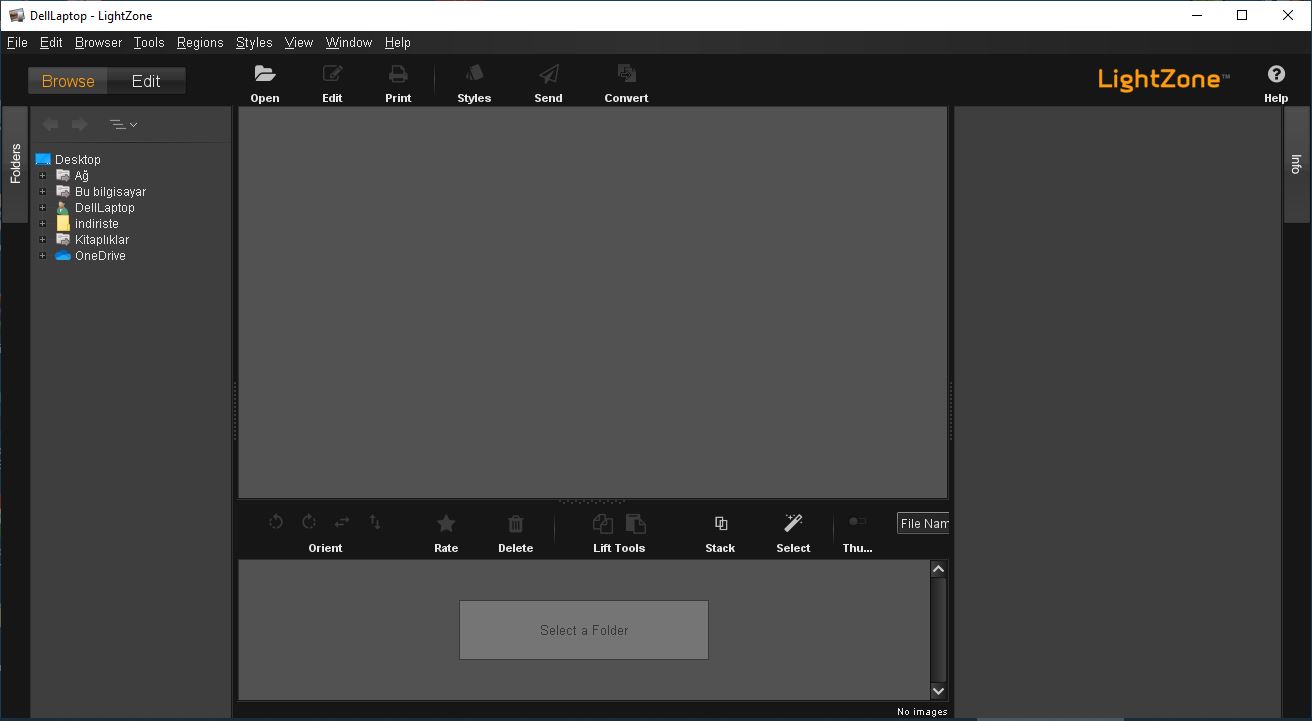Click the Lift Tools copy icon
This screenshot has height=721, width=1312.
pos(603,523)
